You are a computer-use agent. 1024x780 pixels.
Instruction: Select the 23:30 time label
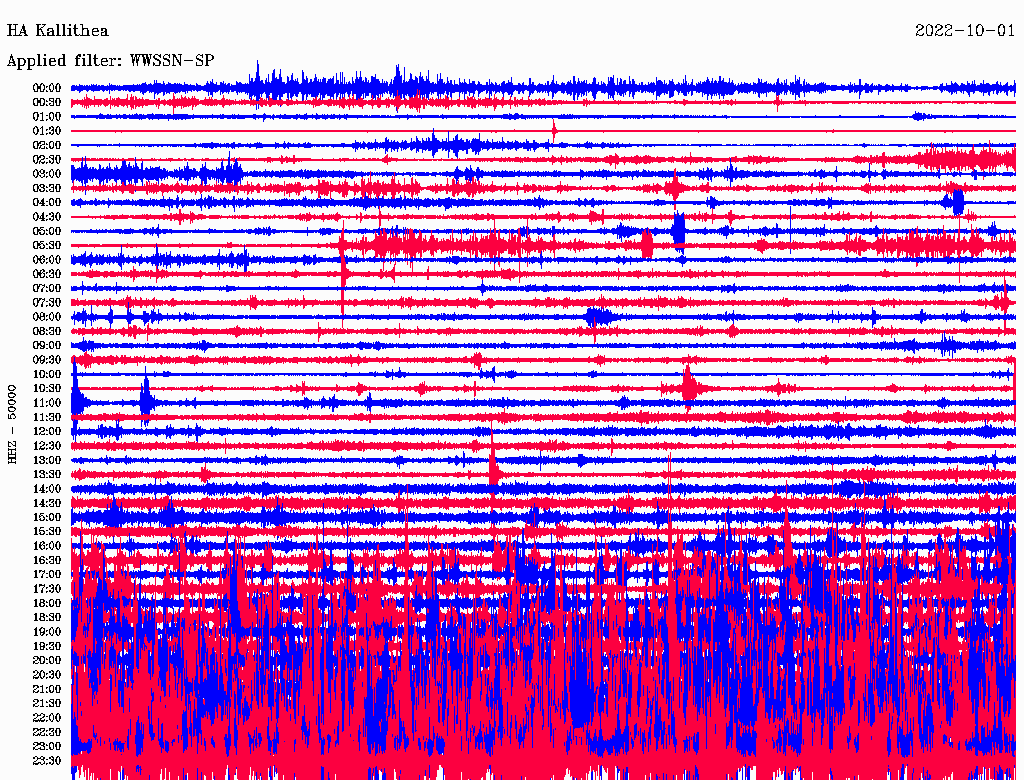[x=47, y=760]
